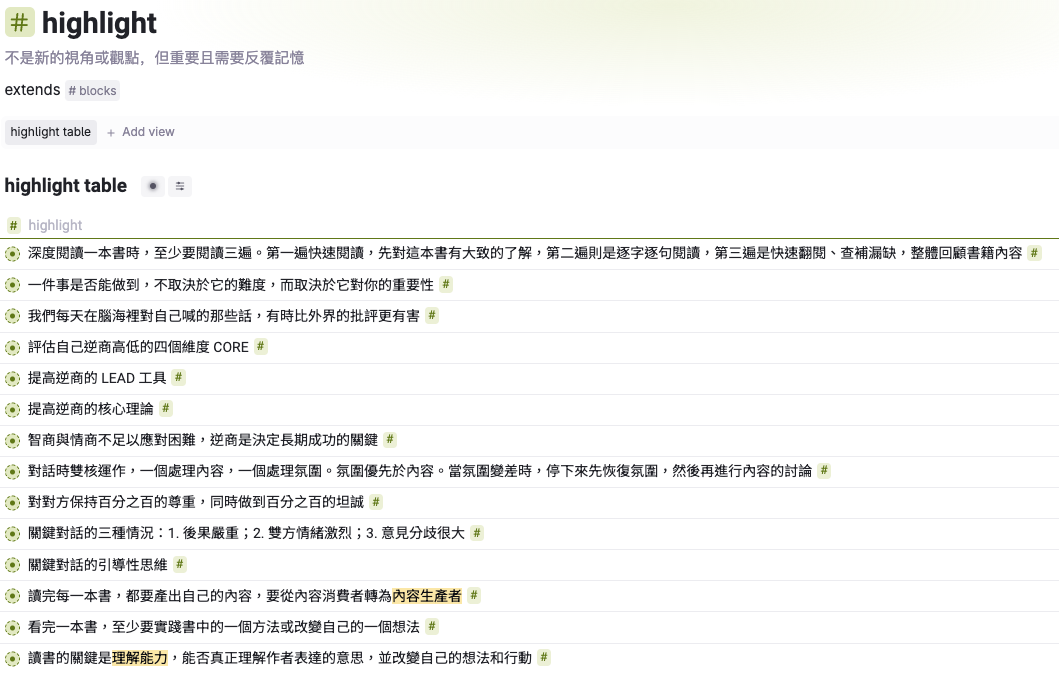Click the # icon in the highlight column header

(x=14, y=226)
